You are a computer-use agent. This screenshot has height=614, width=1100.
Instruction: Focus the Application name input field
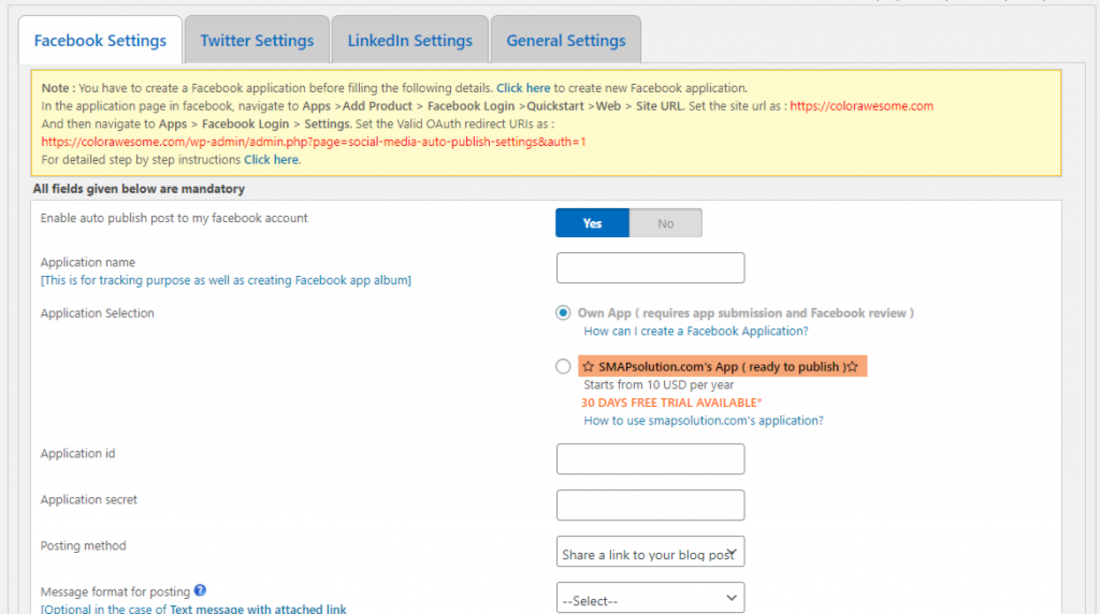650,268
